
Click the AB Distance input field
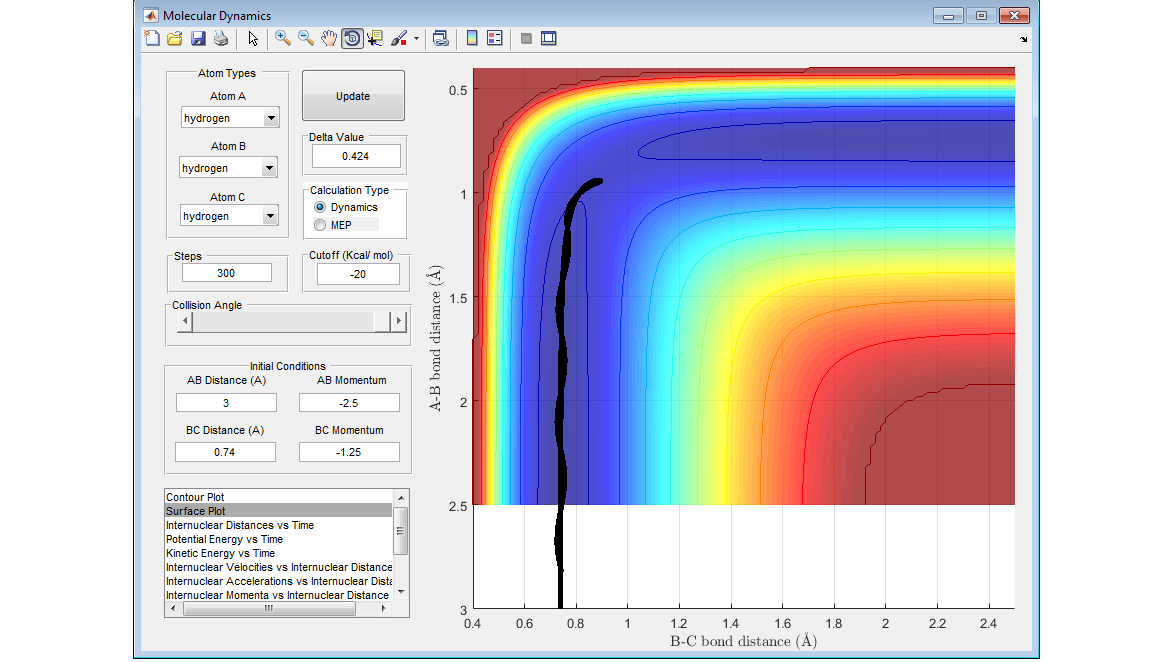tap(226, 403)
